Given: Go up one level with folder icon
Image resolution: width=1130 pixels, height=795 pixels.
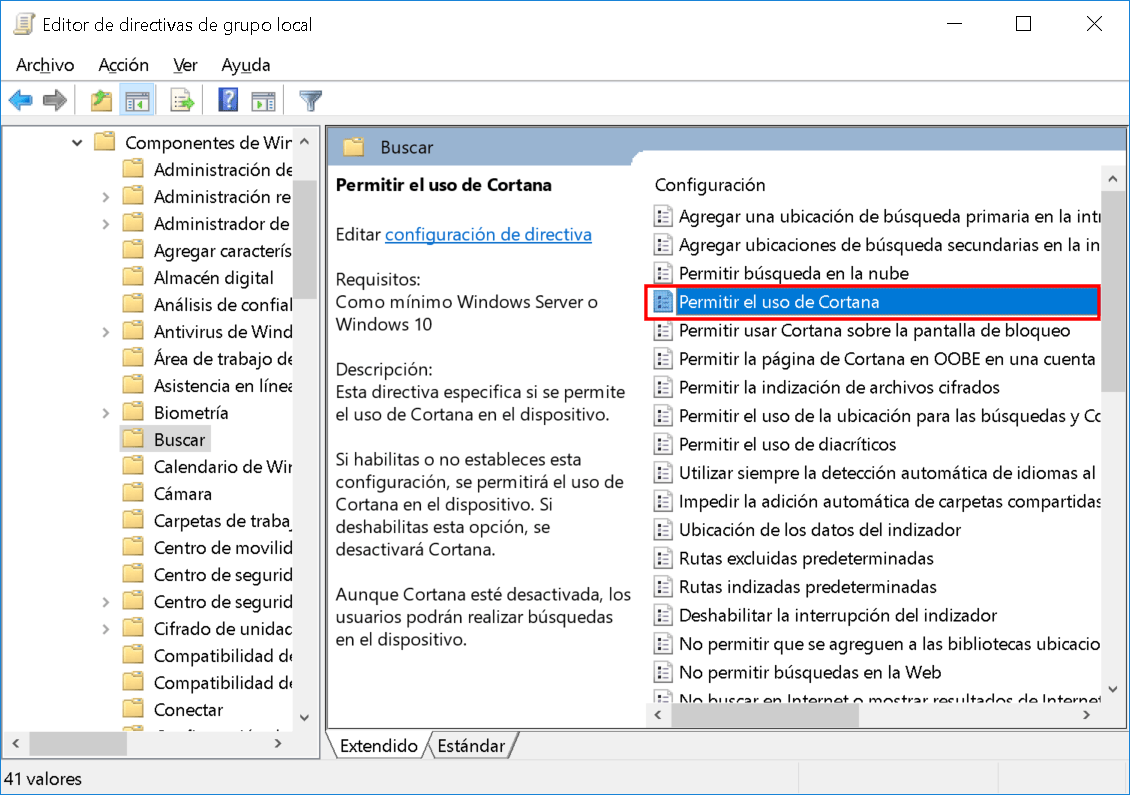Looking at the screenshot, I should coord(101,100).
